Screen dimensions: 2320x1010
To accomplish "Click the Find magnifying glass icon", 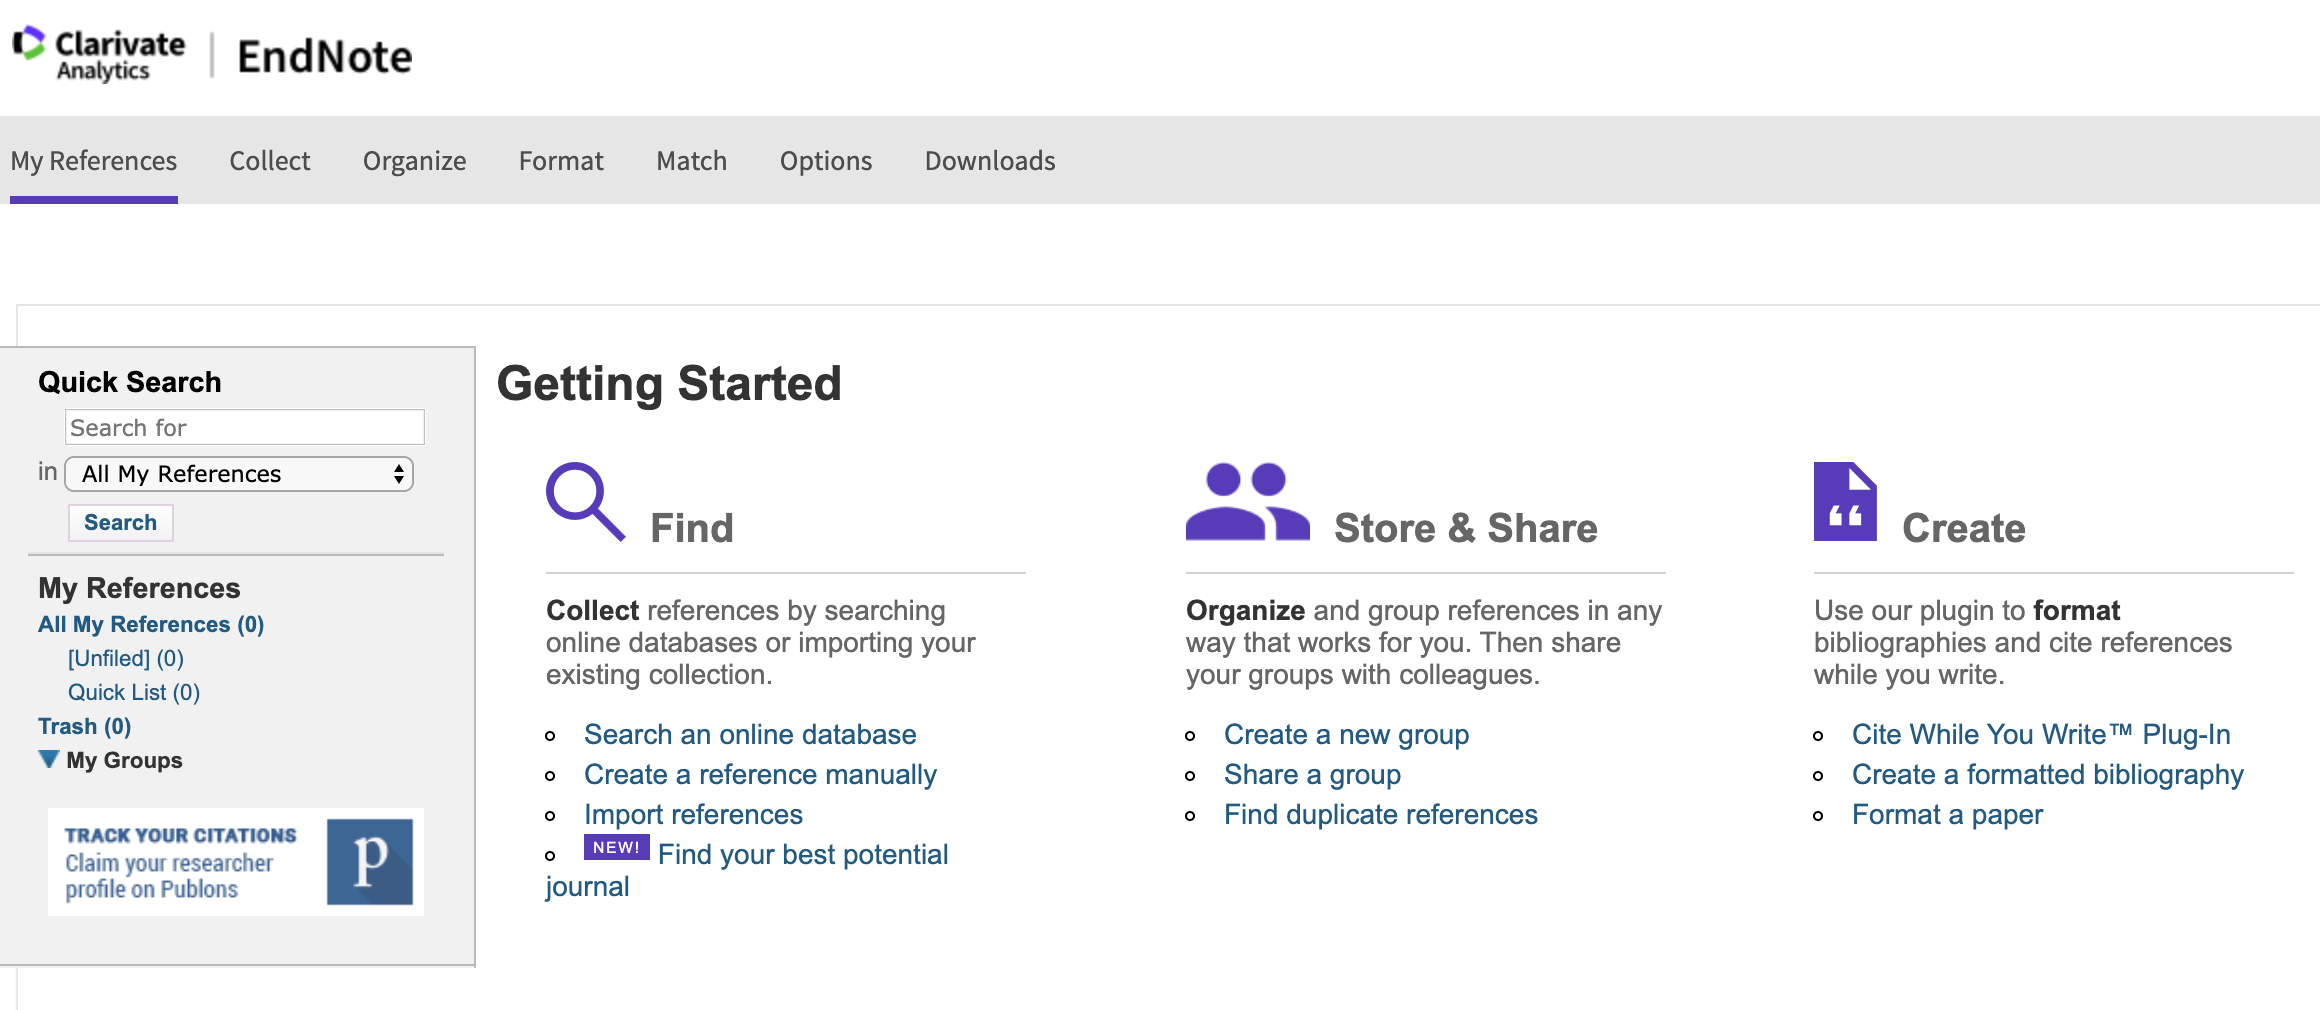I will 585,501.
